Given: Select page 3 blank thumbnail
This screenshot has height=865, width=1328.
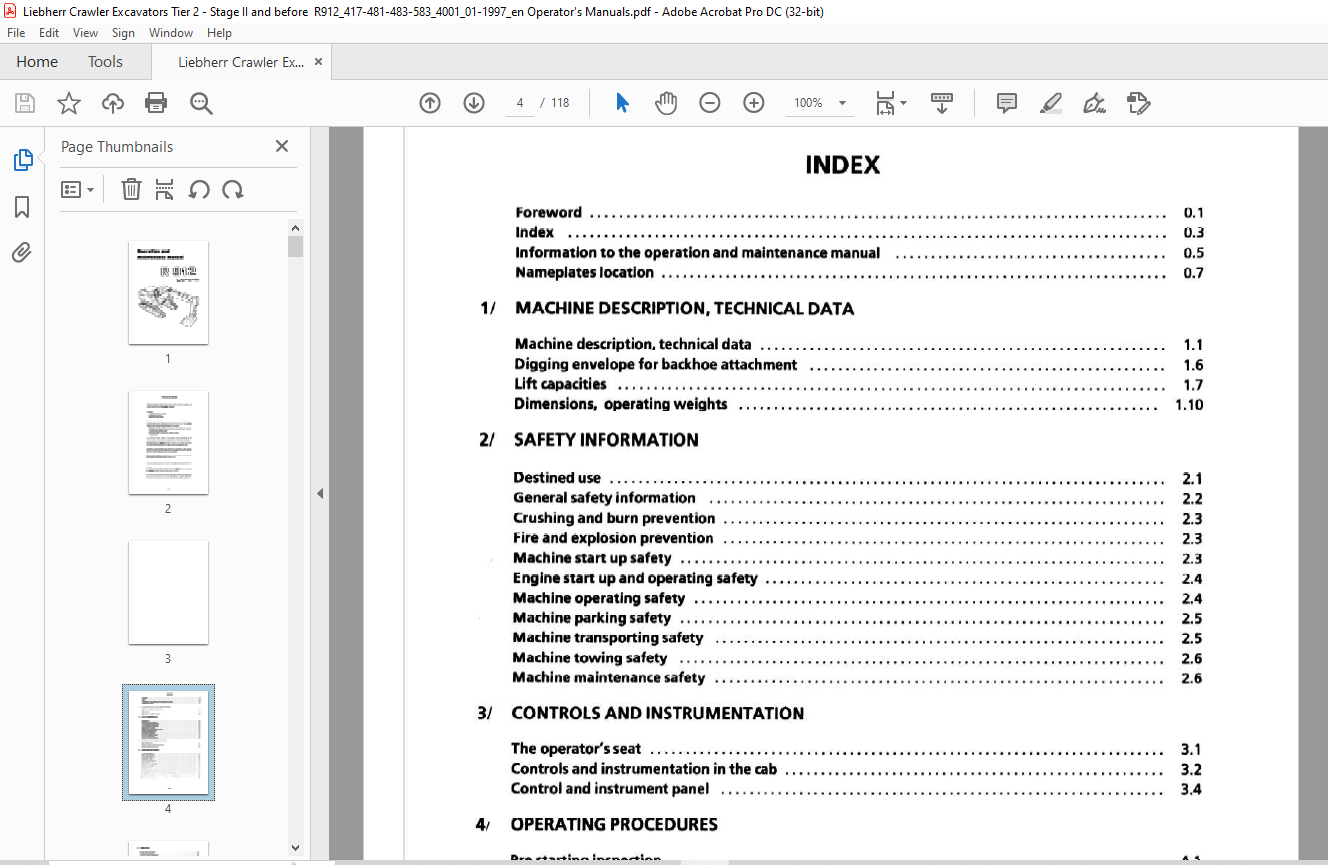Looking at the screenshot, I should (168, 592).
